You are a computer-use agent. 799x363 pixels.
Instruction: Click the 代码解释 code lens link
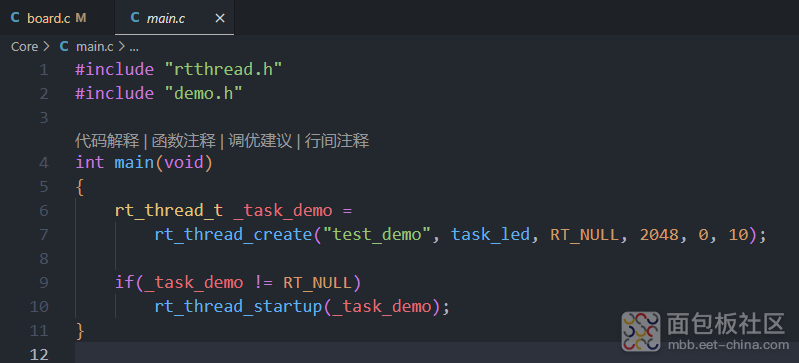coord(107,141)
